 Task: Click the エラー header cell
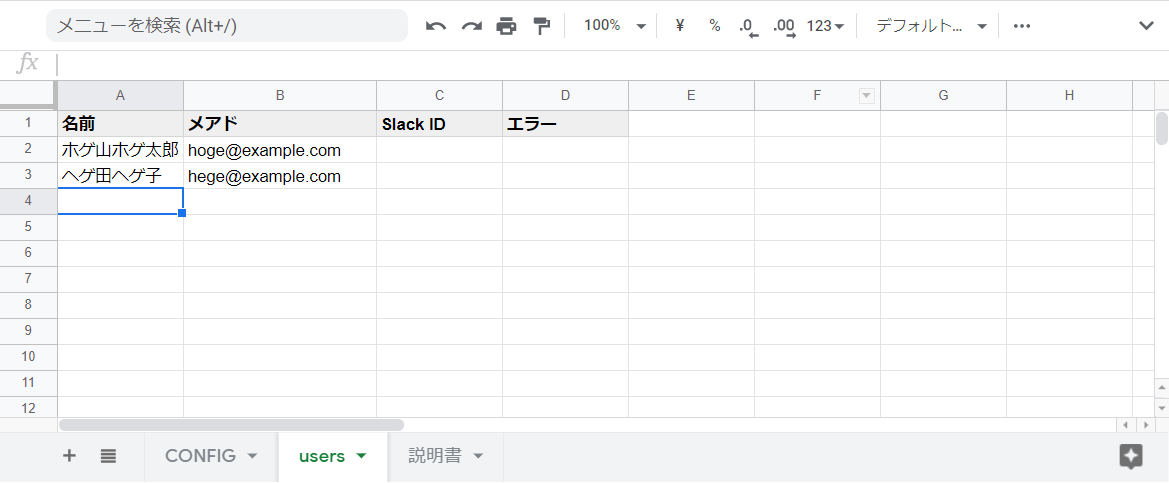click(x=566, y=124)
